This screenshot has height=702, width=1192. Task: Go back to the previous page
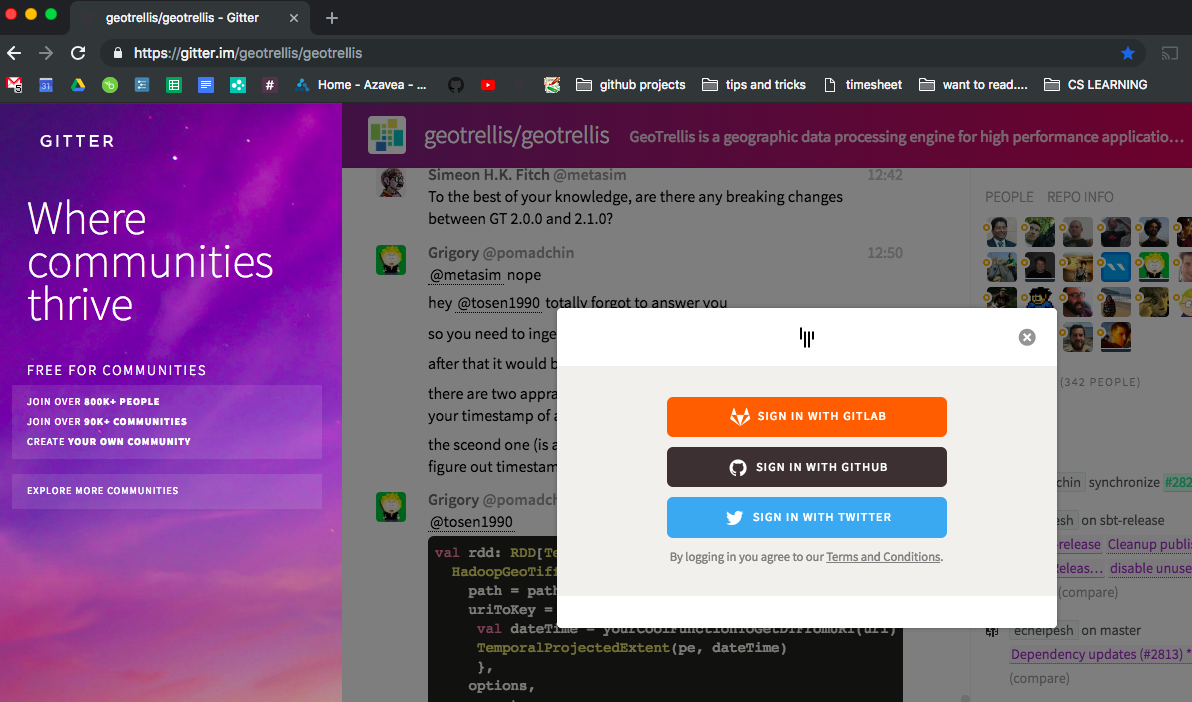click(x=14, y=53)
